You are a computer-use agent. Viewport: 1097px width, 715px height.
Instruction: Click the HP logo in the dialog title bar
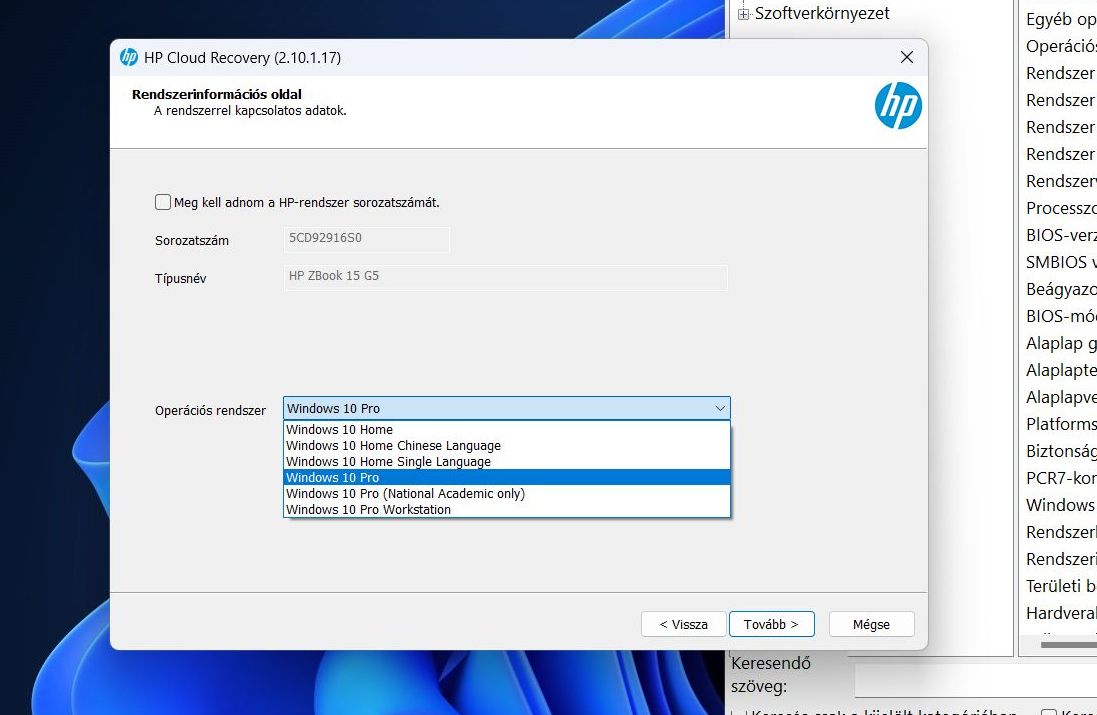point(127,58)
